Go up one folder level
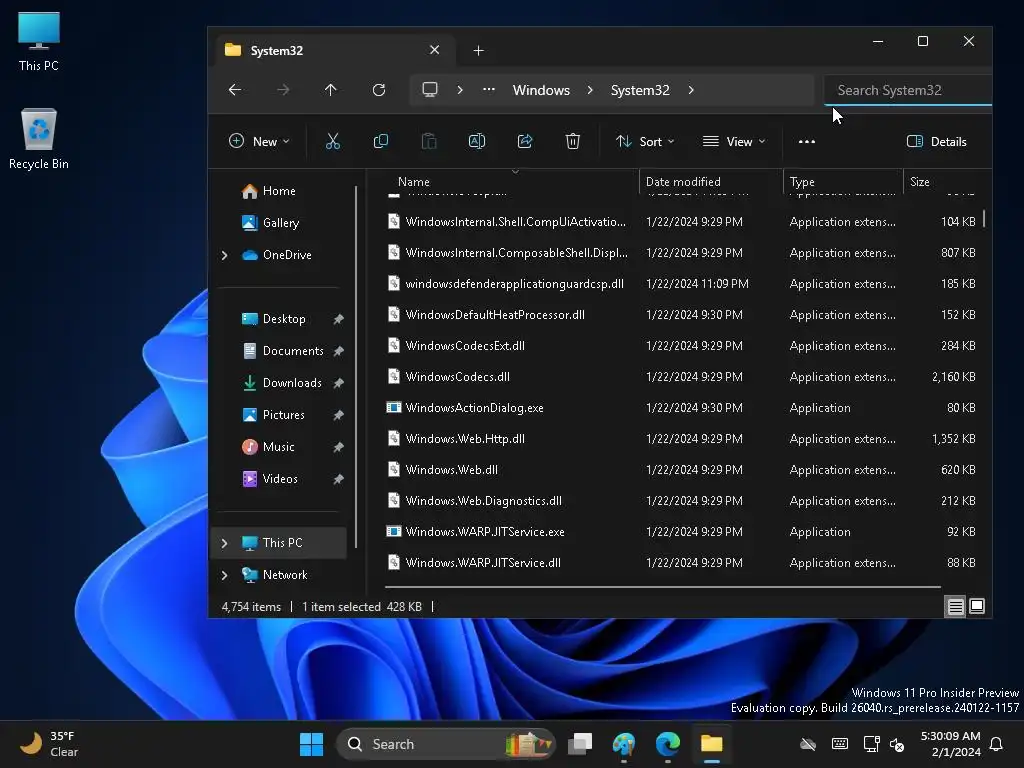Image resolution: width=1024 pixels, height=768 pixels. (x=330, y=90)
